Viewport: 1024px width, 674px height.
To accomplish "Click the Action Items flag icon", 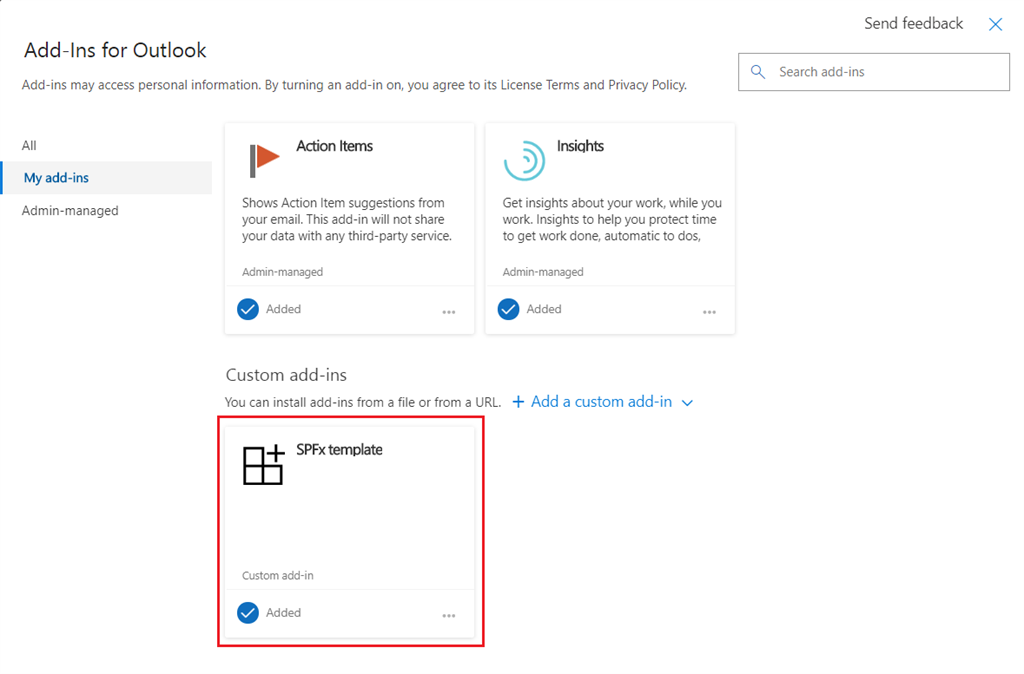I will click(x=262, y=156).
